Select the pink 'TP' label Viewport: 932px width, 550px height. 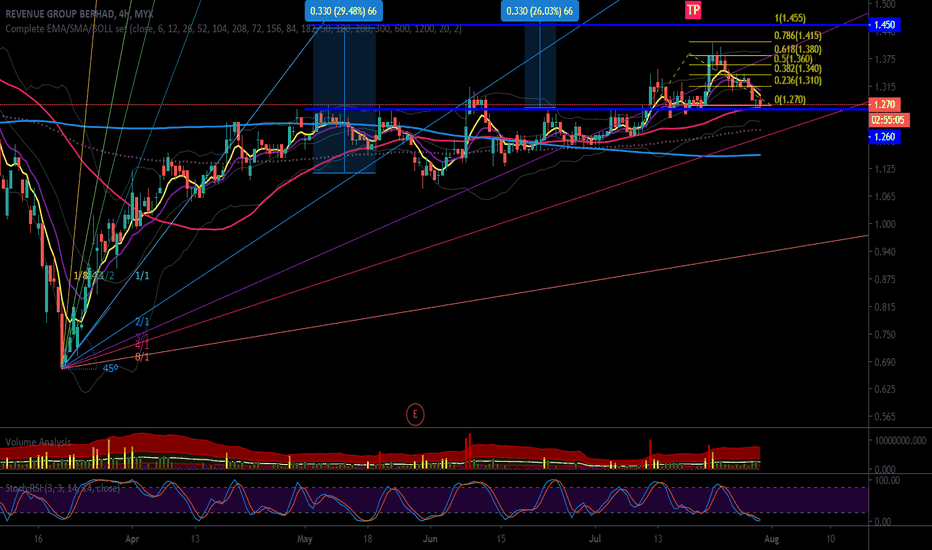(x=693, y=10)
